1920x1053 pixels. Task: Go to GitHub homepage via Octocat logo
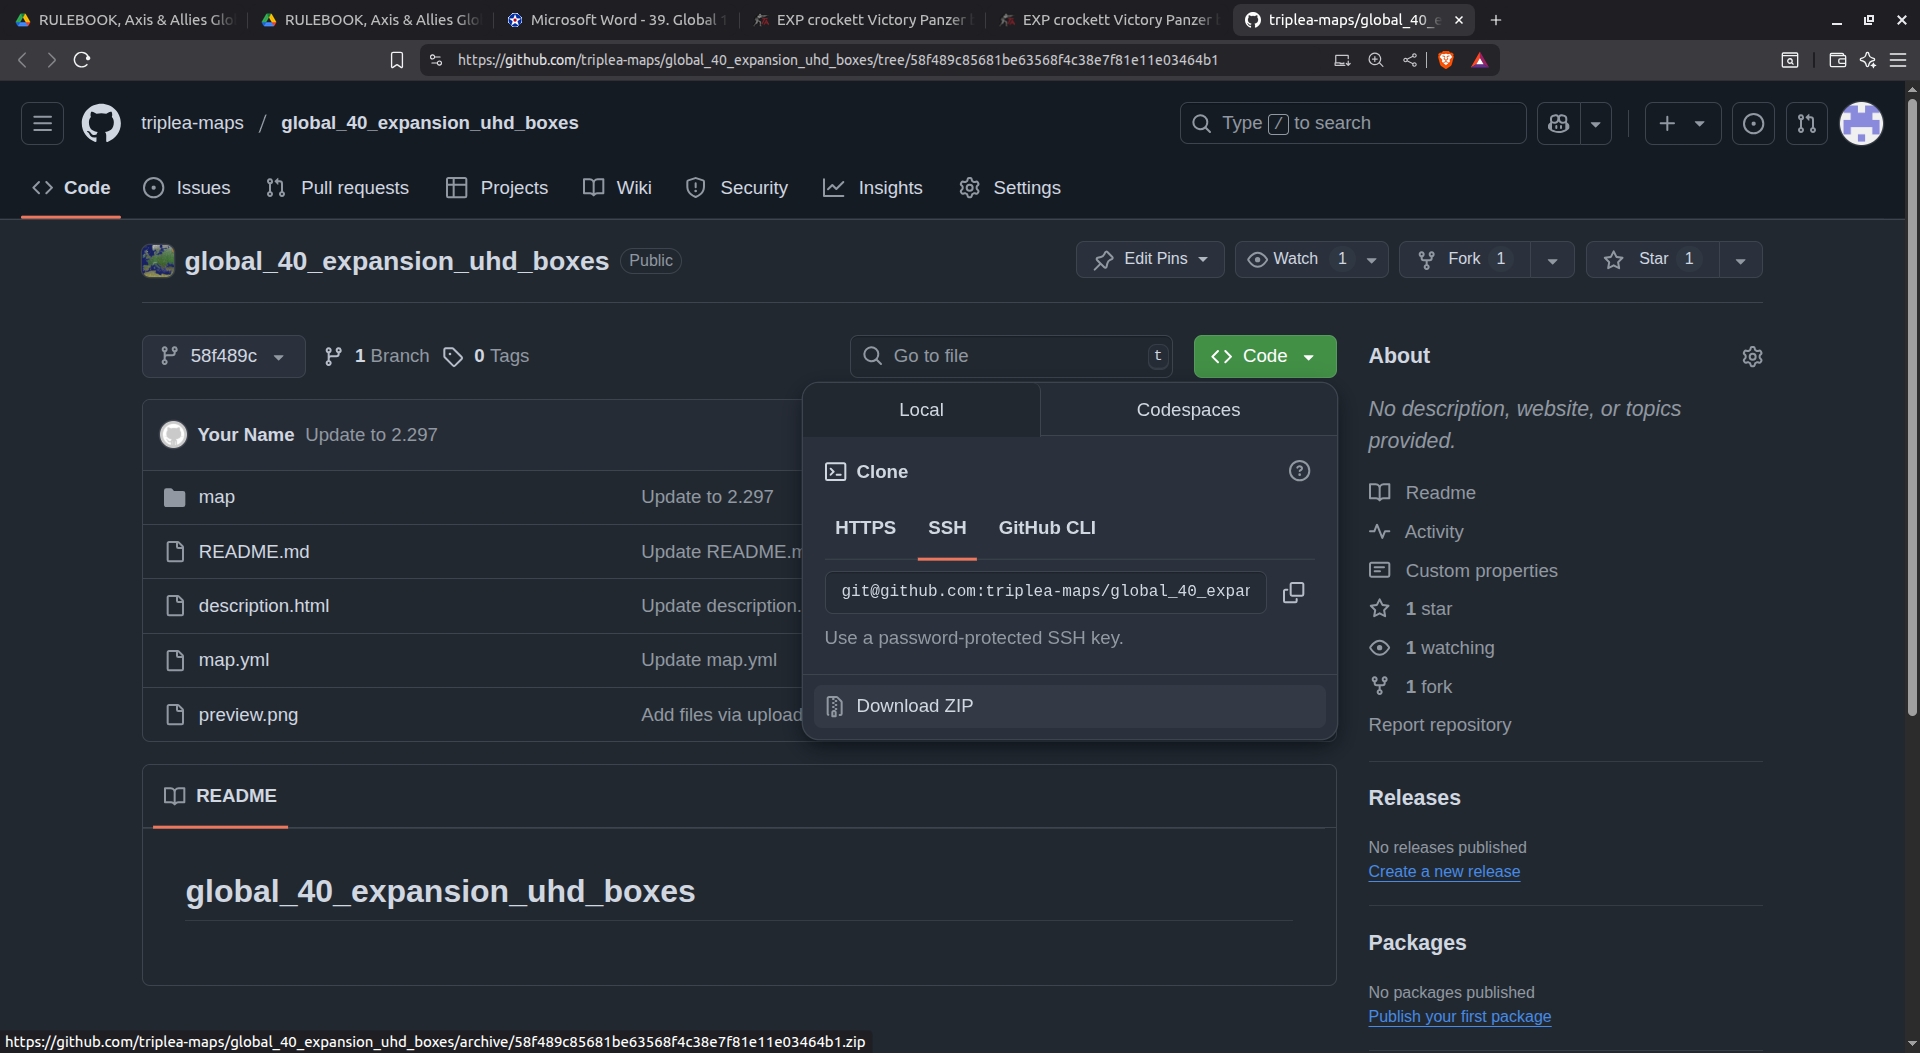101,123
